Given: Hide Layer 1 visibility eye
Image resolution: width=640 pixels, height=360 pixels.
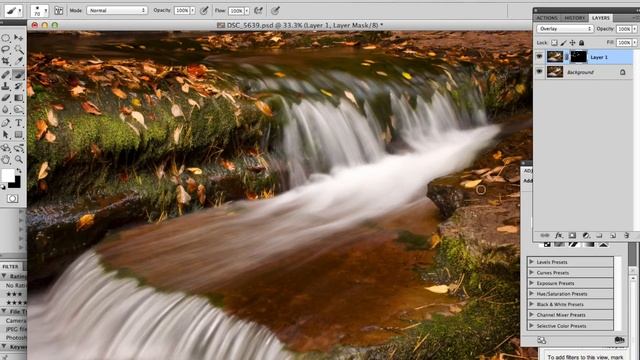Looking at the screenshot, I should pos(539,57).
